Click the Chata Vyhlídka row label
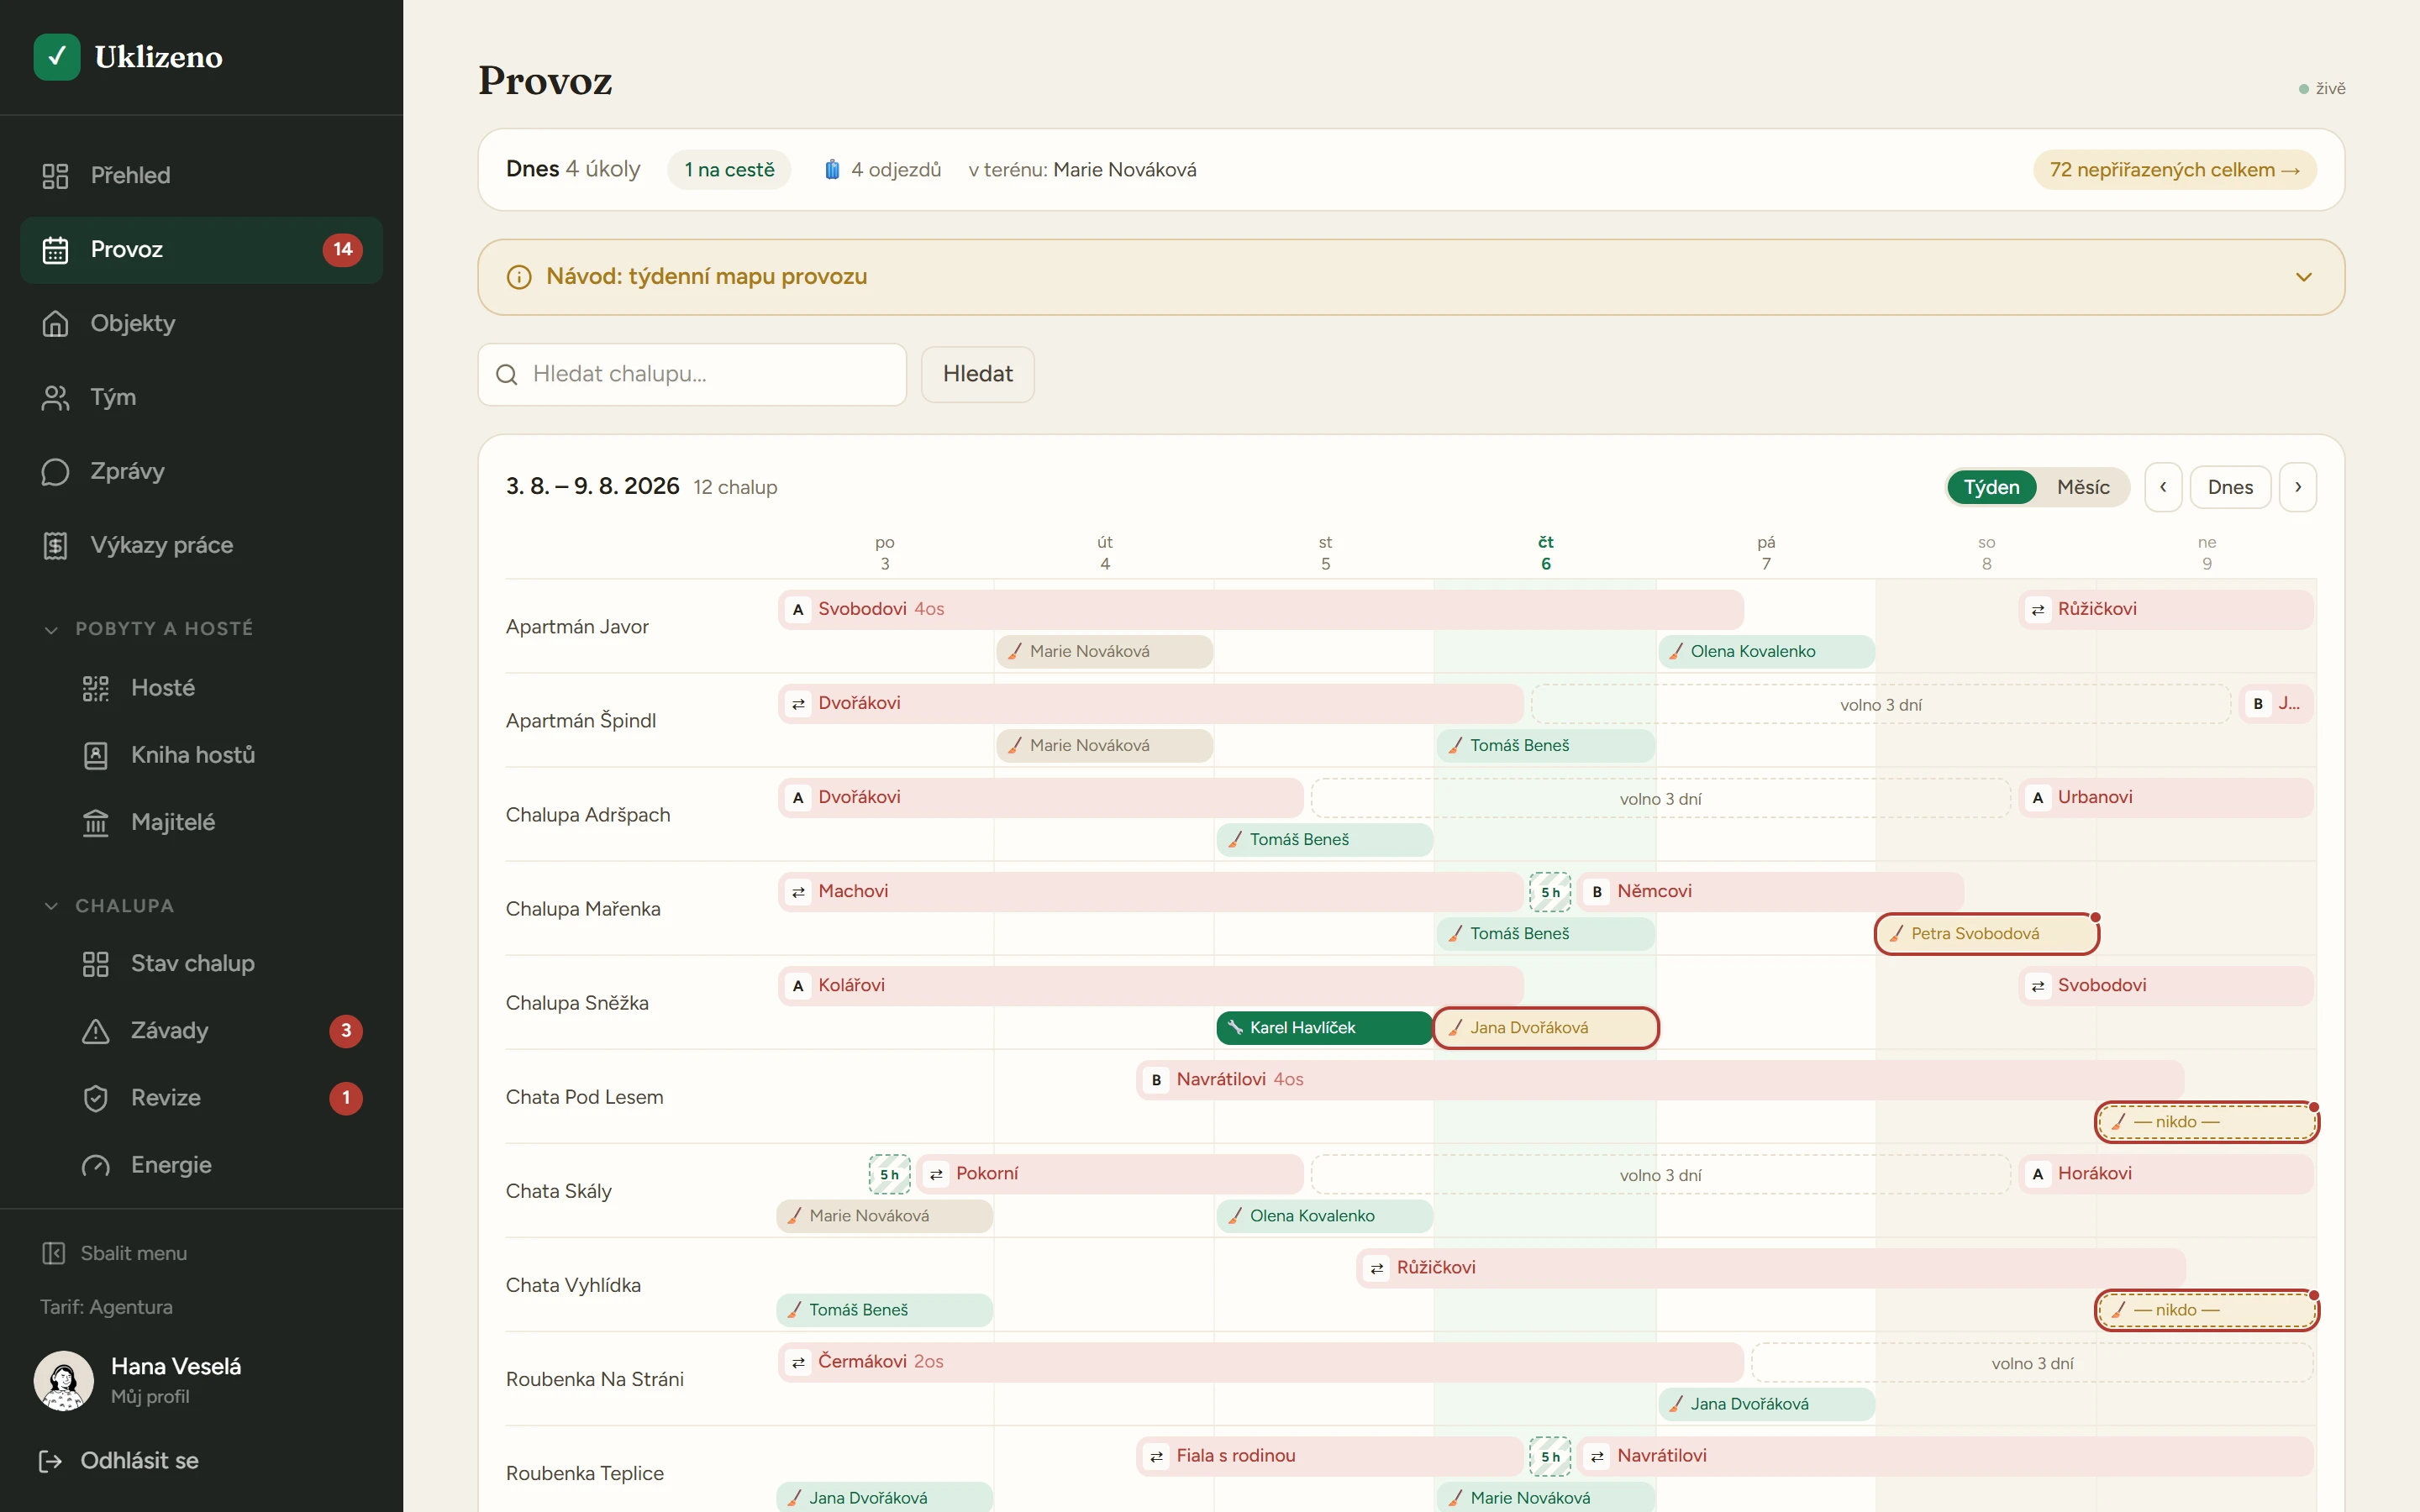Screen dimensions: 2420x1512 (573, 1285)
